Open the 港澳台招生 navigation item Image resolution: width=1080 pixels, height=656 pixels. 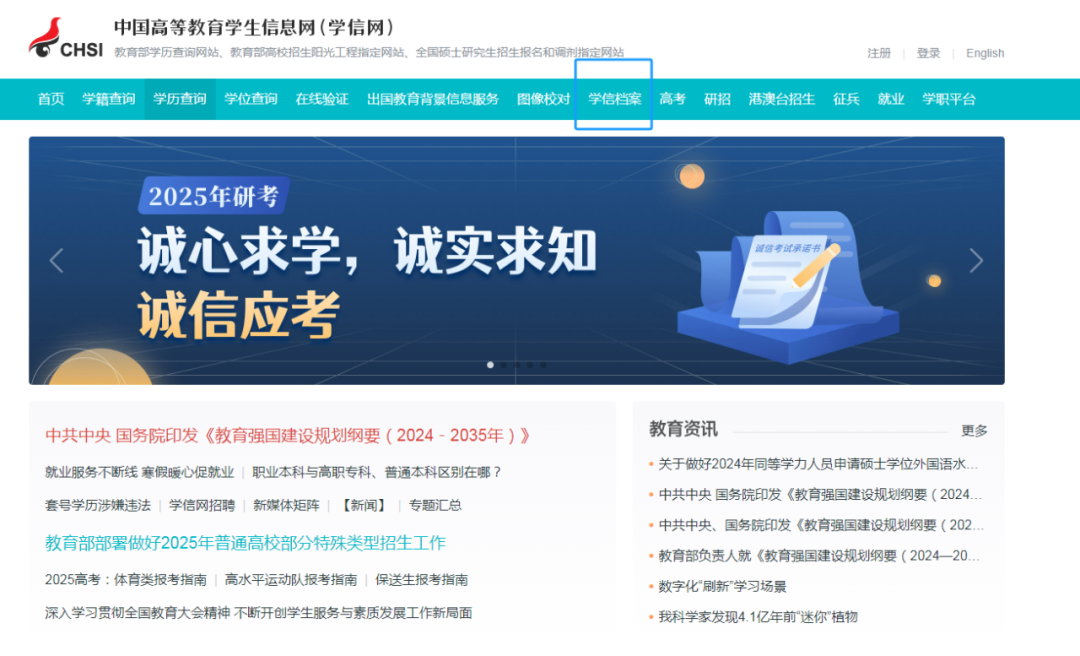tap(782, 99)
